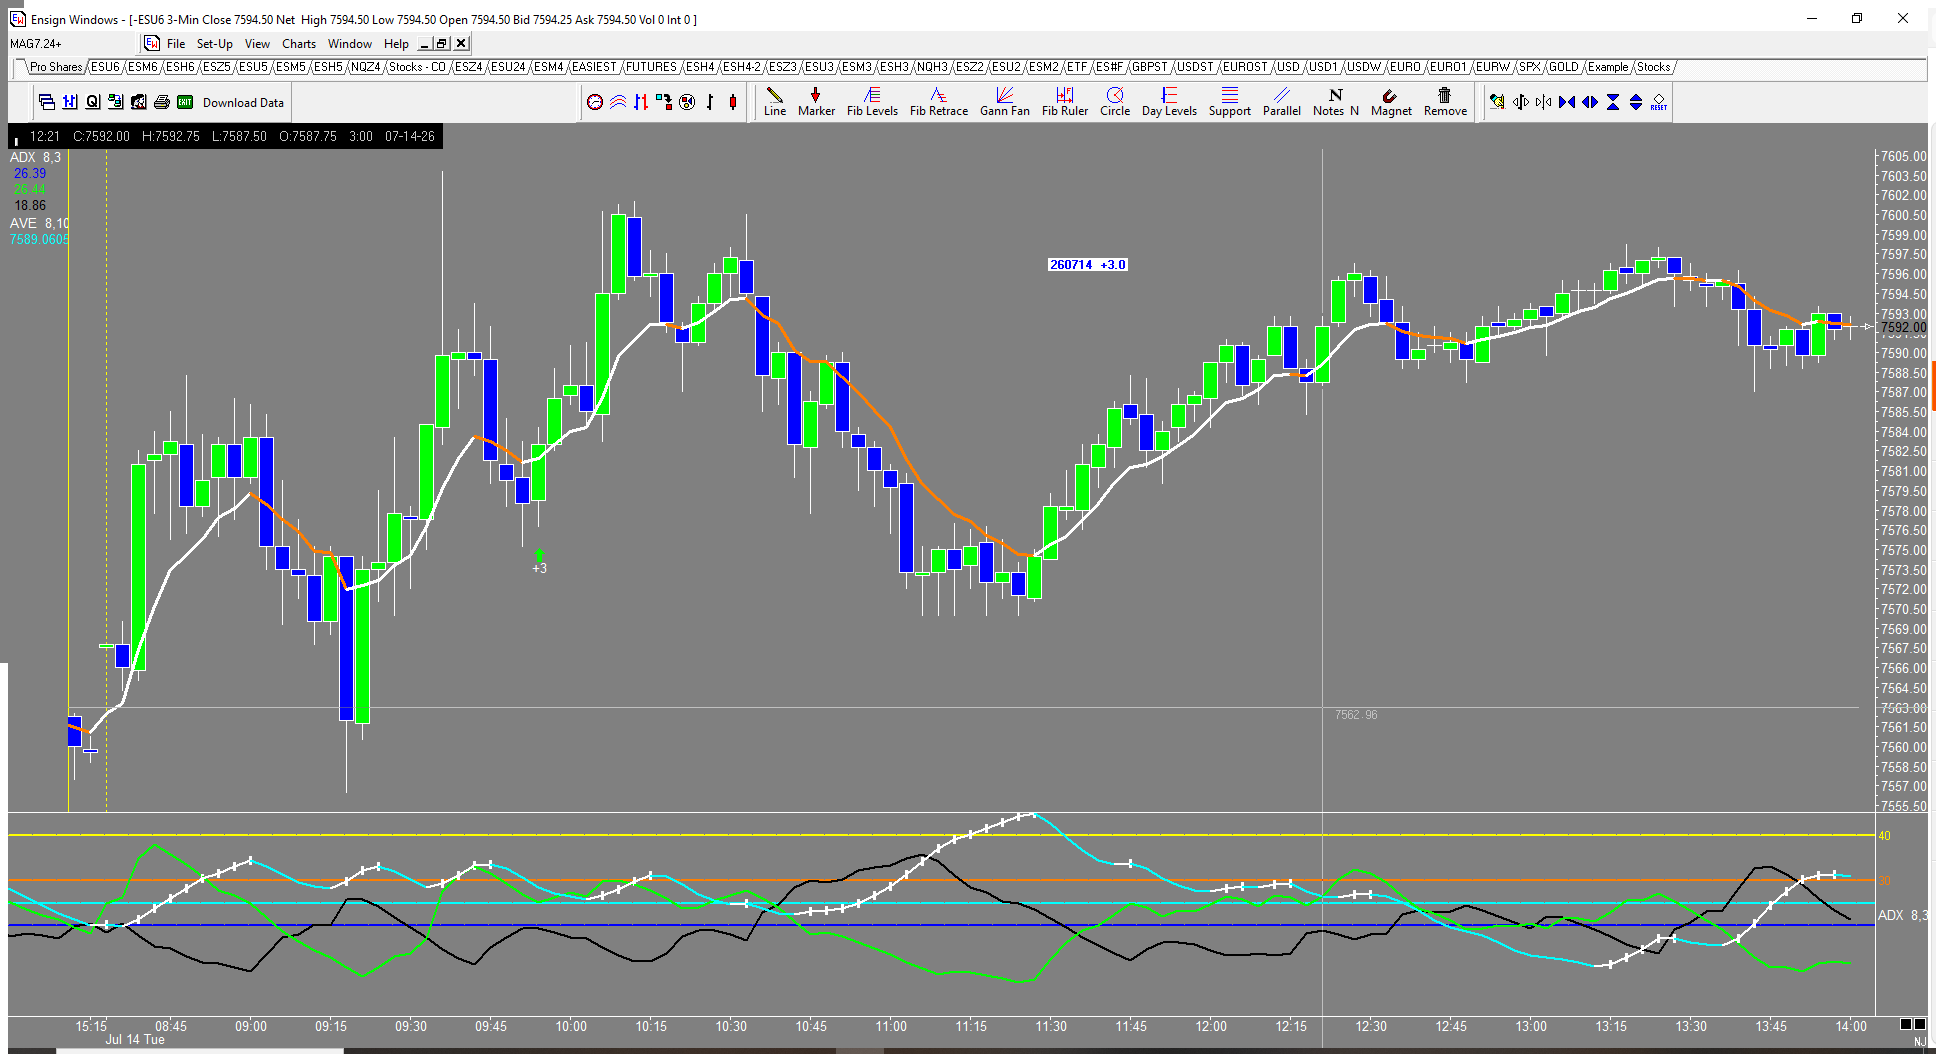Screen dimensions: 1936x1054
Task: Minimize the inner chart window
Action: tap(425, 44)
